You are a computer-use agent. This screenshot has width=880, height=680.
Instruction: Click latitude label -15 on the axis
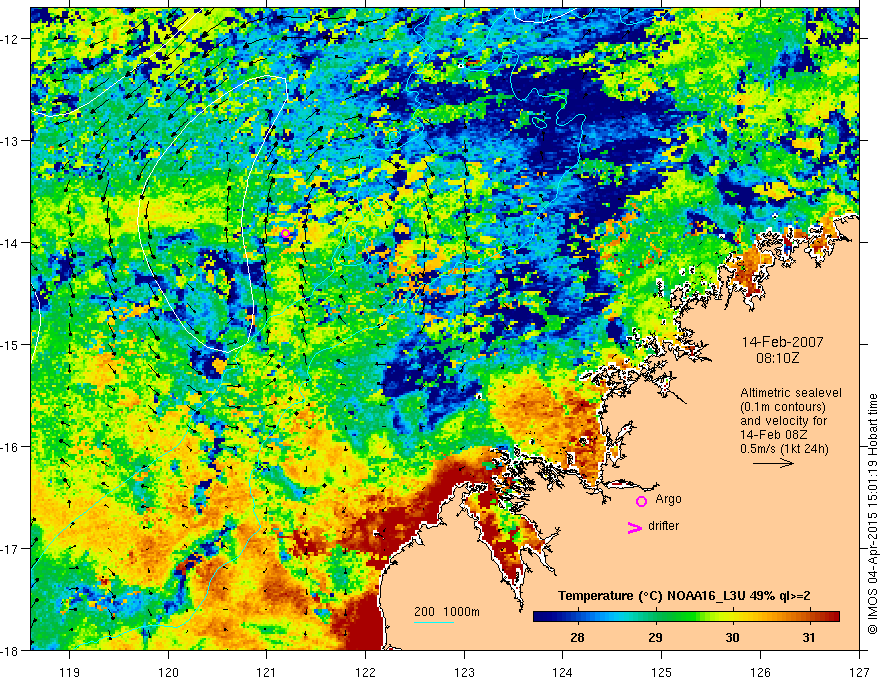11,344
